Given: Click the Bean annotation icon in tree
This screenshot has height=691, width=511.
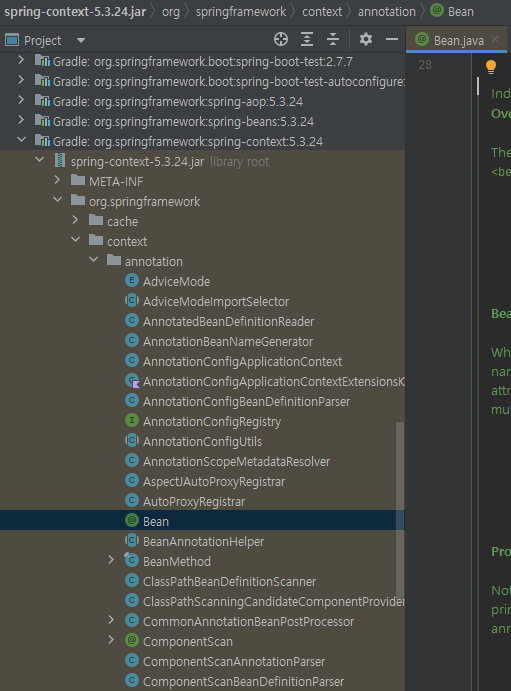Looking at the screenshot, I should [x=132, y=520].
